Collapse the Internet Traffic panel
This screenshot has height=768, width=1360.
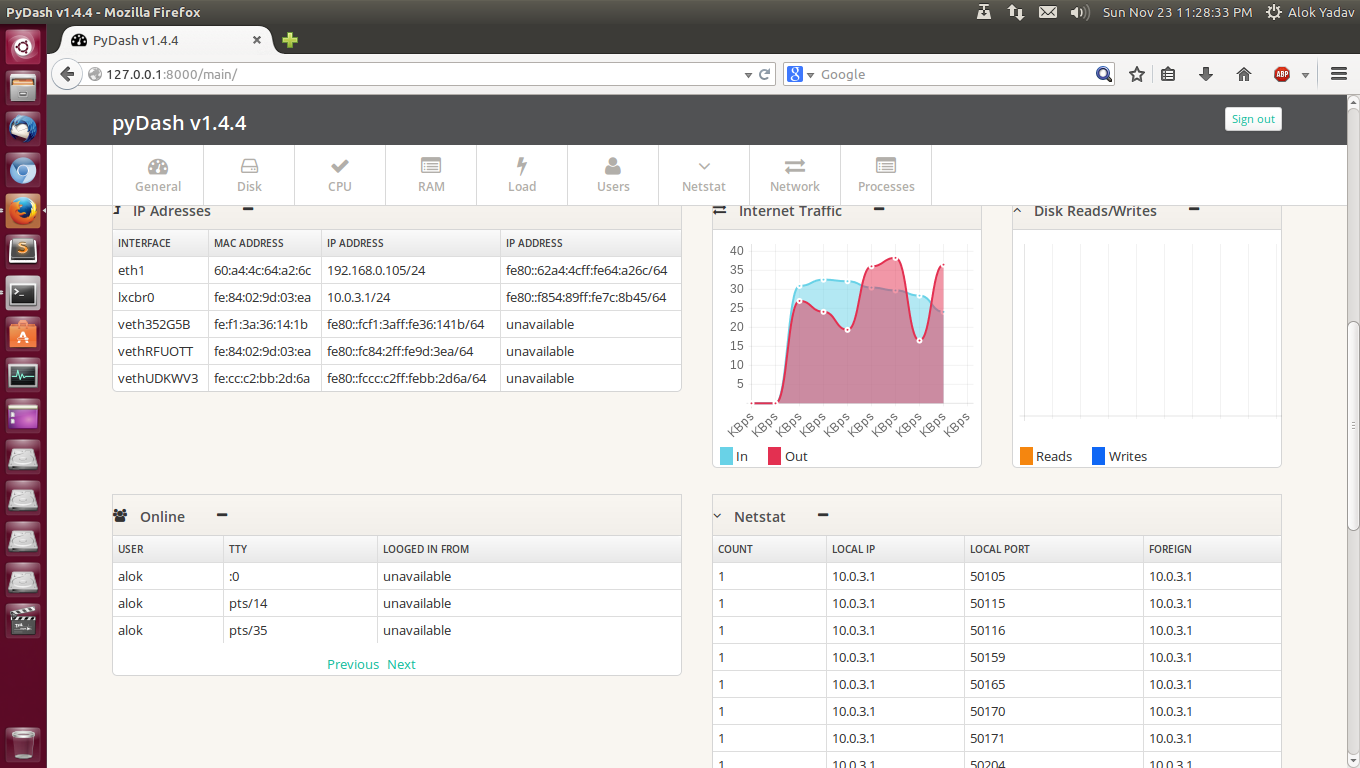pyautogui.click(x=879, y=209)
